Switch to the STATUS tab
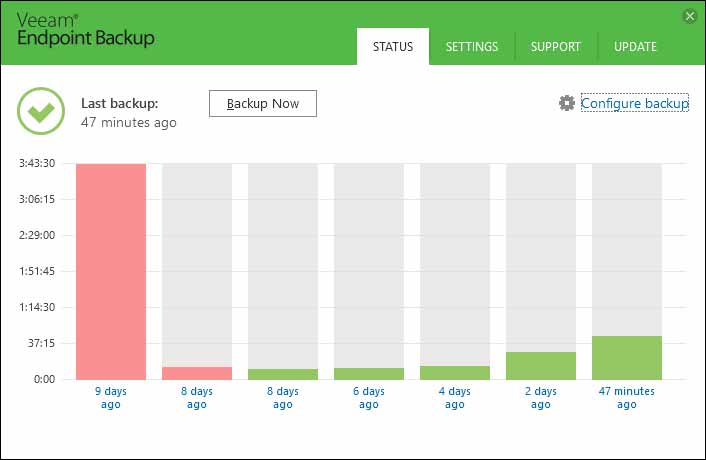The height and width of the screenshot is (460, 706). click(x=393, y=46)
